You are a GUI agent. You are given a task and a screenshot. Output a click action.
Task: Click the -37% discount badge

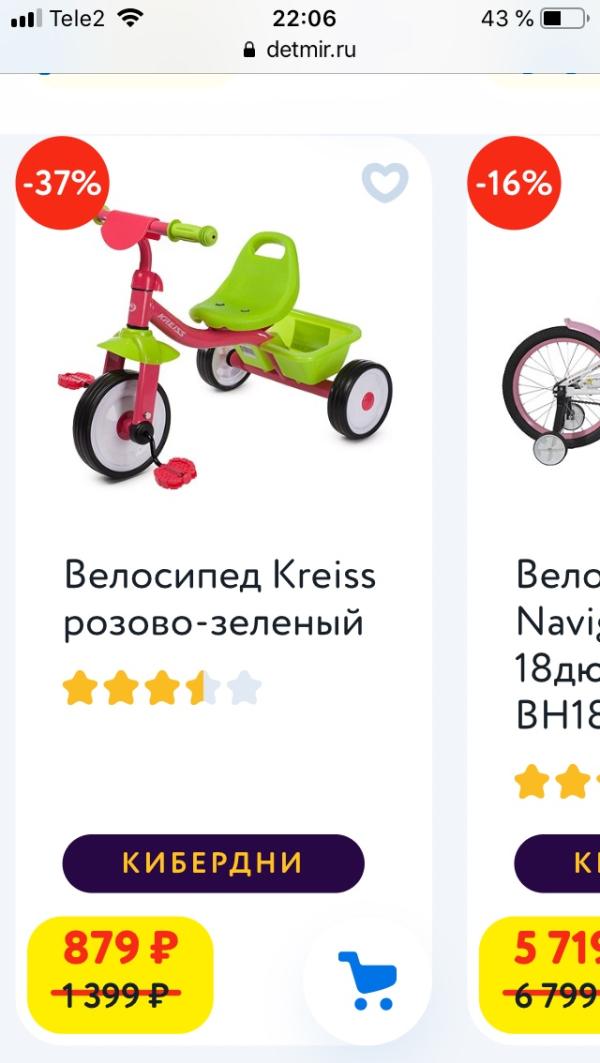pyautogui.click(x=62, y=183)
